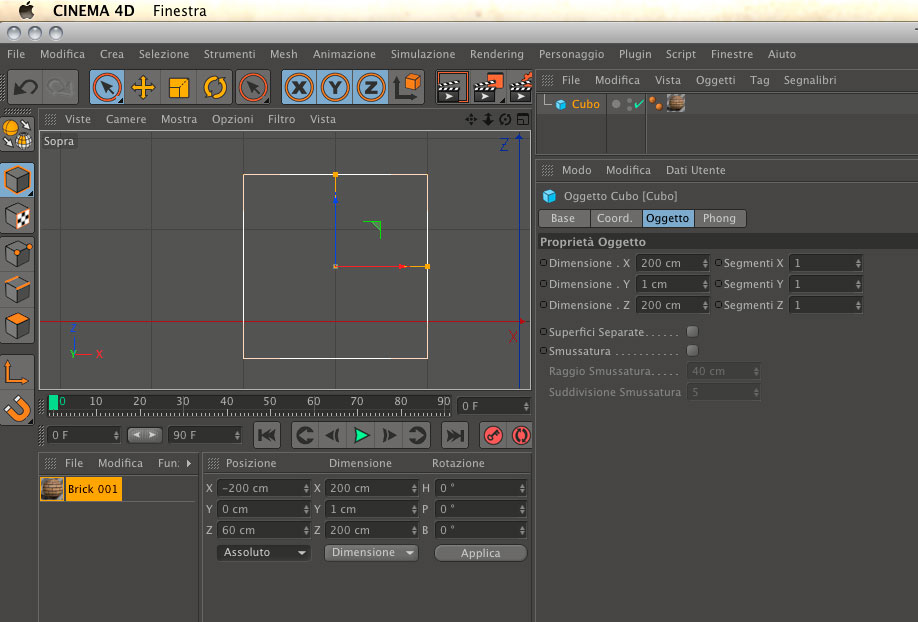Switch to Points mode
Screen dimensions: 918x622
coord(17,254)
